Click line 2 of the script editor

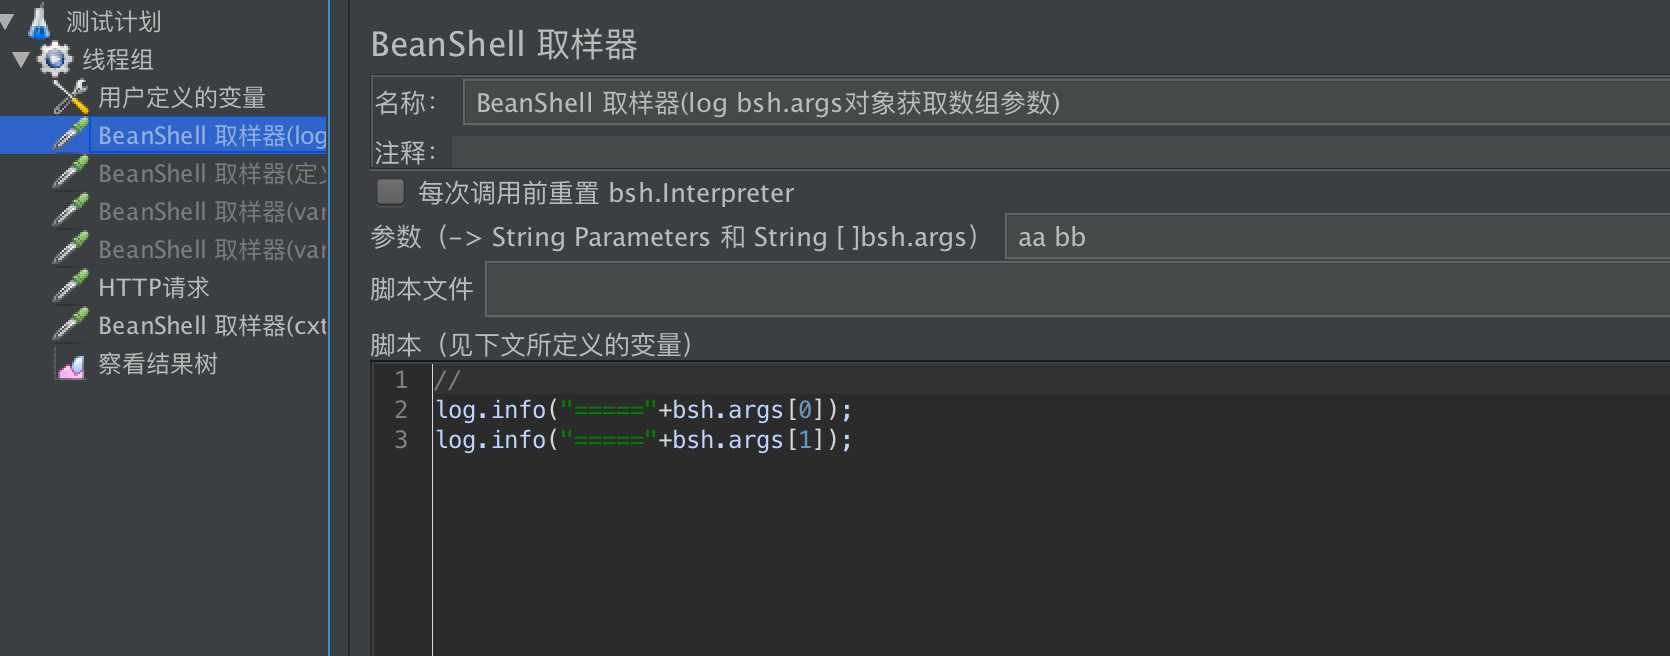(643, 409)
